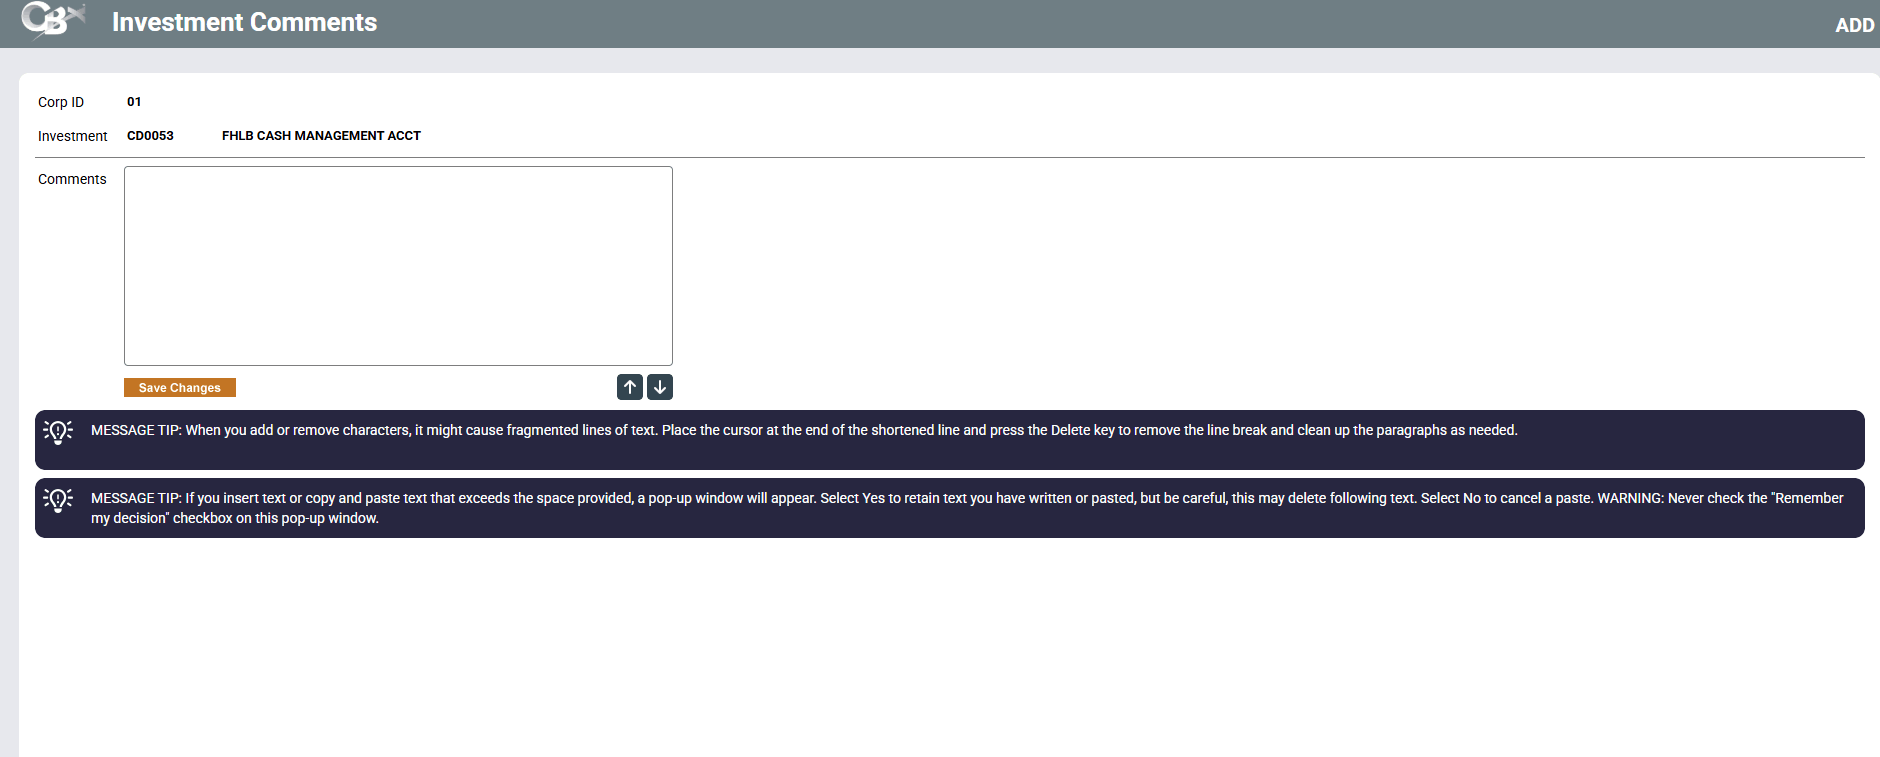
Task: Focus the Comments text area
Action: click(x=398, y=266)
